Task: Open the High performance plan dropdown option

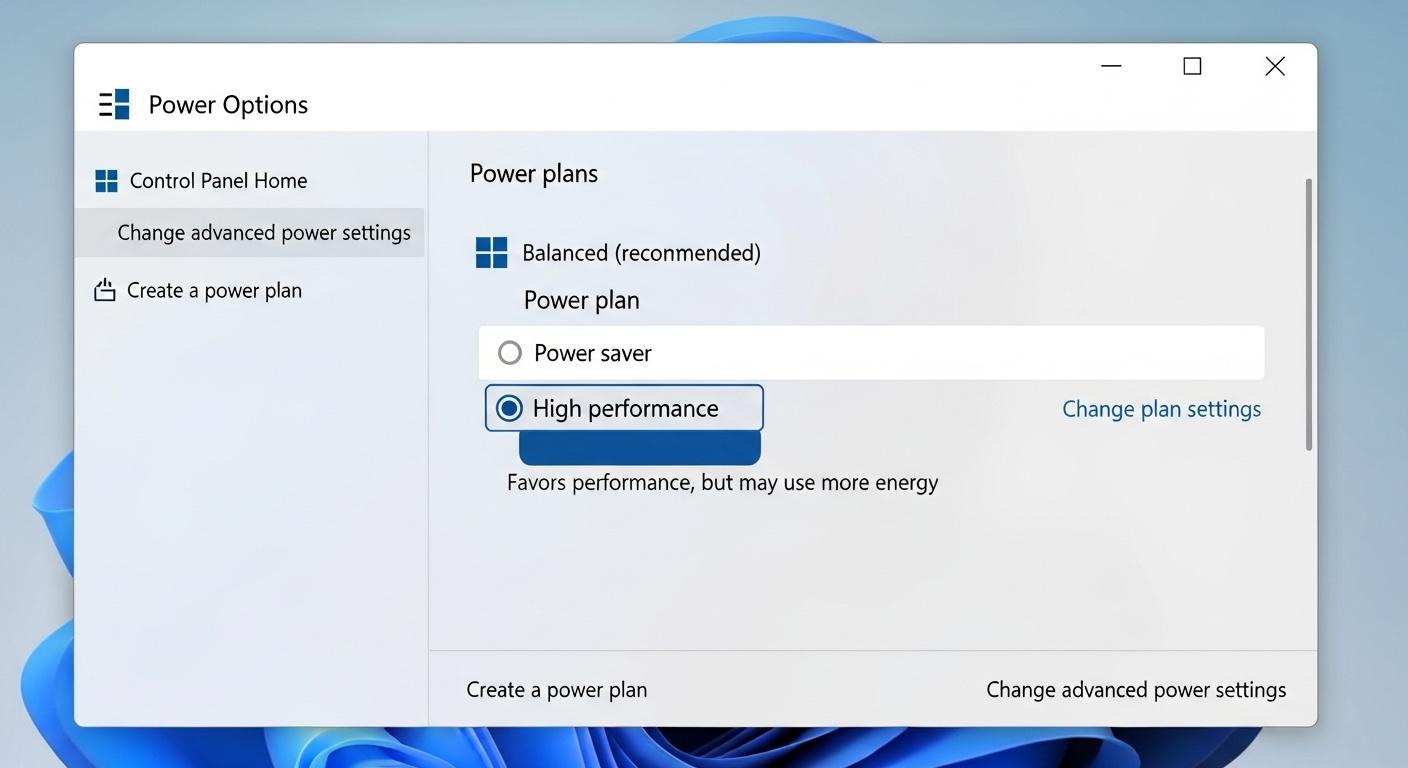Action: [x=625, y=408]
